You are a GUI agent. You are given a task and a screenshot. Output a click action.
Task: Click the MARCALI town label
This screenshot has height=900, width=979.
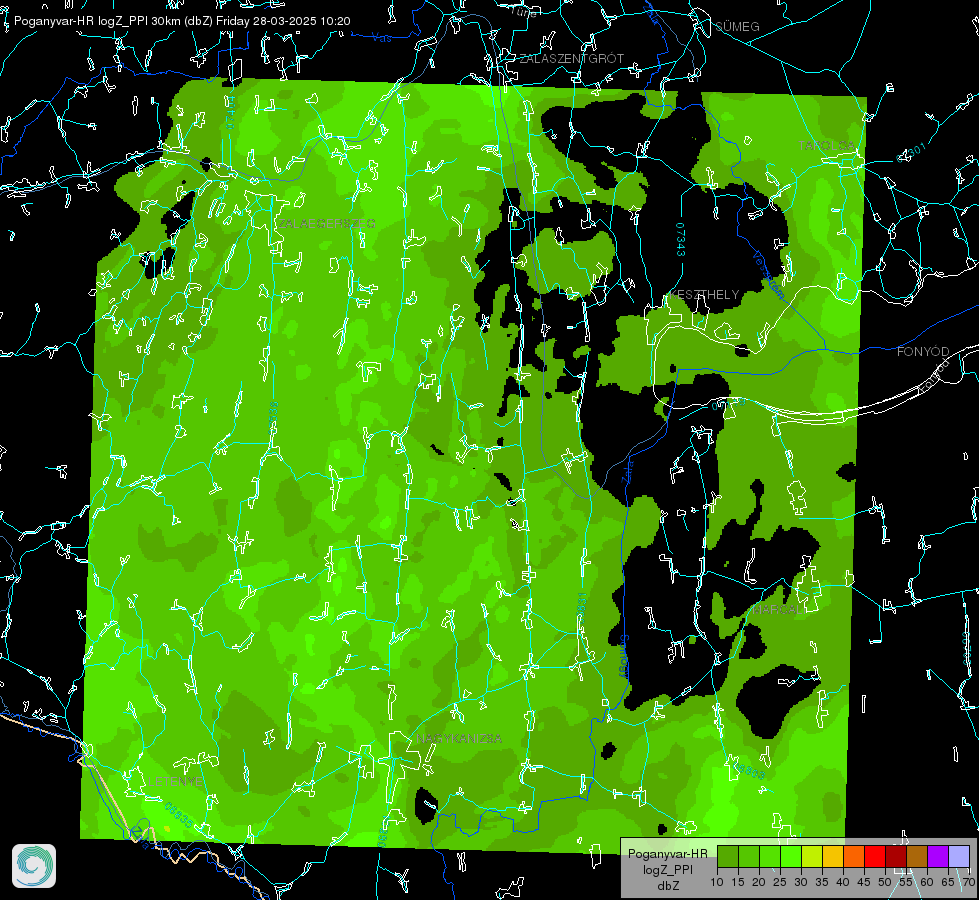777,609
